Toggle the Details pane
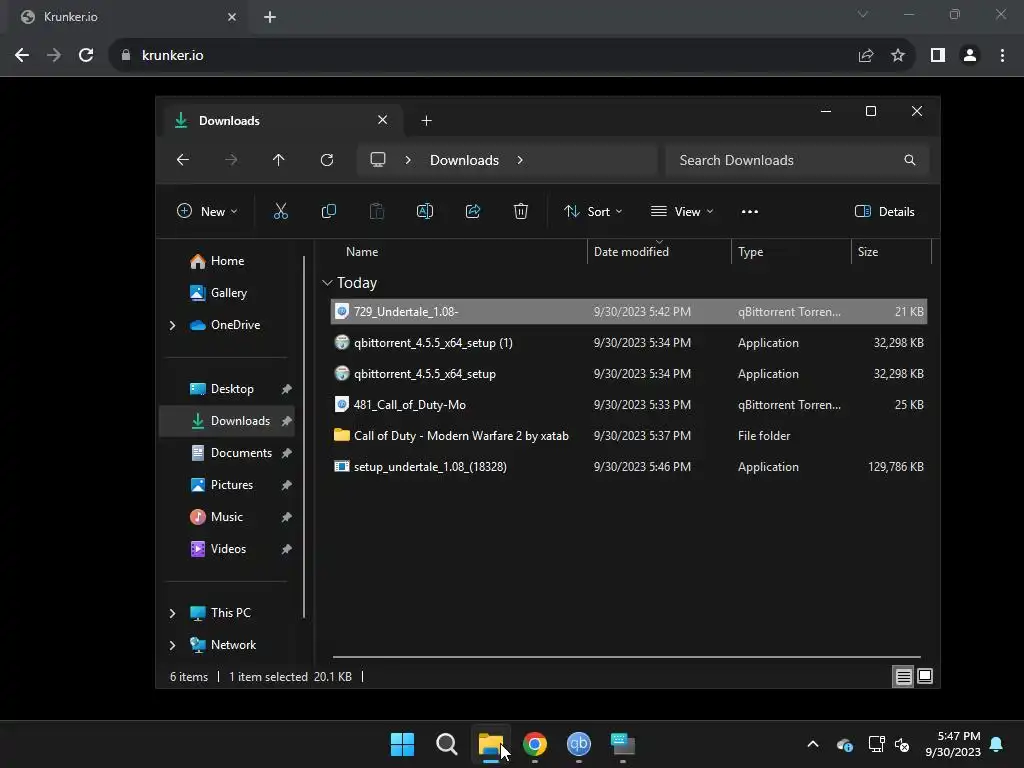The width and height of the screenshot is (1024, 768). [885, 212]
